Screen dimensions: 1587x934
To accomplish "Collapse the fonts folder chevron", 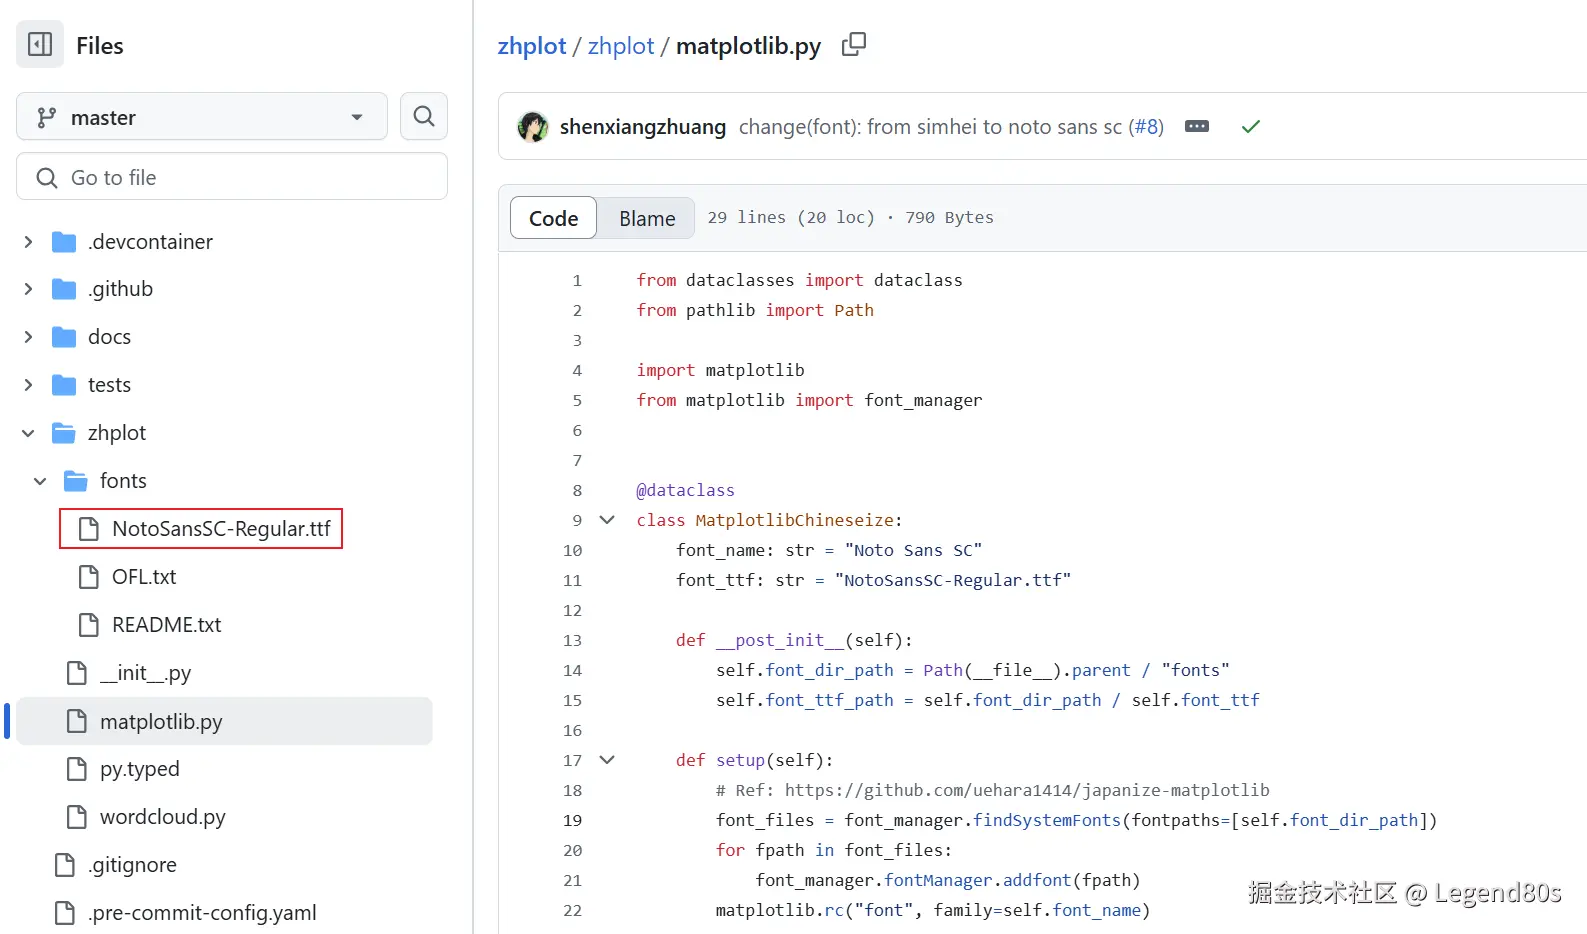I will (x=40, y=481).
